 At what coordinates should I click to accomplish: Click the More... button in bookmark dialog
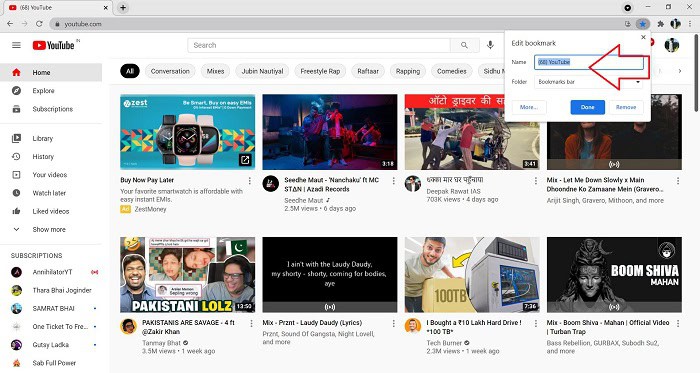(x=529, y=107)
